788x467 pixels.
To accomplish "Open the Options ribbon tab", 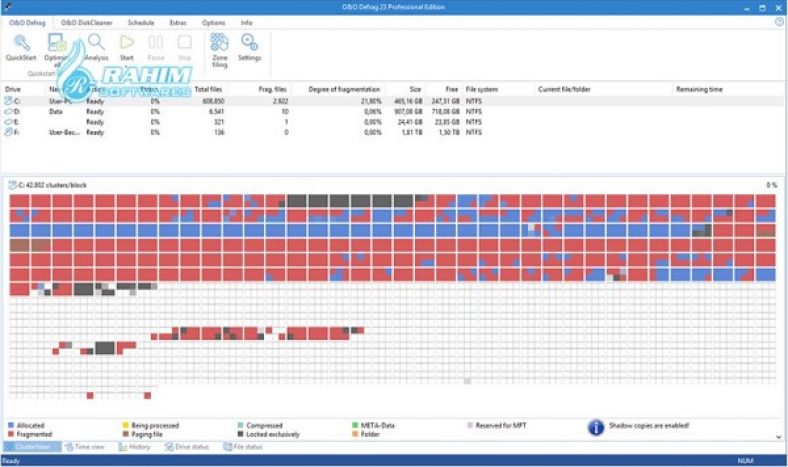I will pyautogui.click(x=214, y=23).
